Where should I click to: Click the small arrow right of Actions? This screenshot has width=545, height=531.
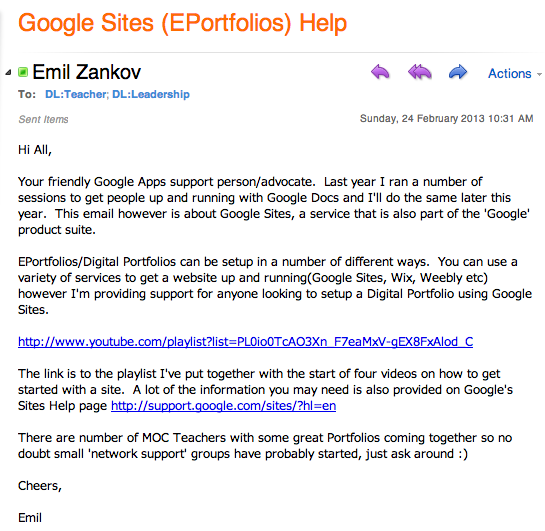539,74
